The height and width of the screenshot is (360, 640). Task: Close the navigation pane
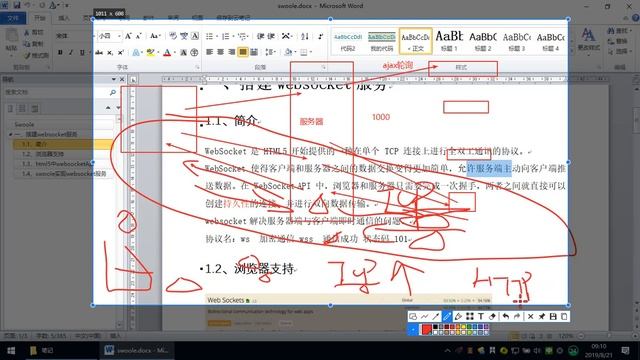(122, 79)
